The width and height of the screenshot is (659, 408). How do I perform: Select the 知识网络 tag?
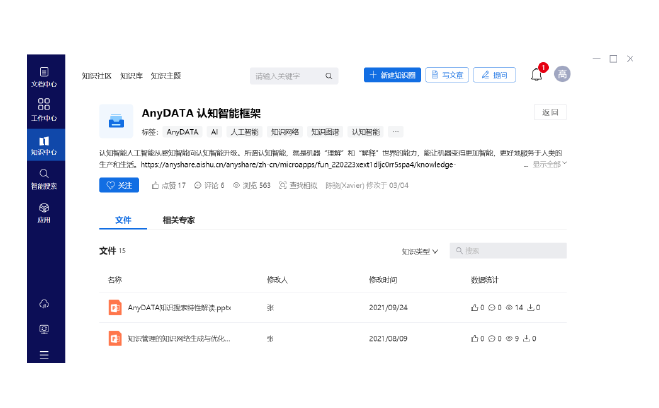point(285,132)
